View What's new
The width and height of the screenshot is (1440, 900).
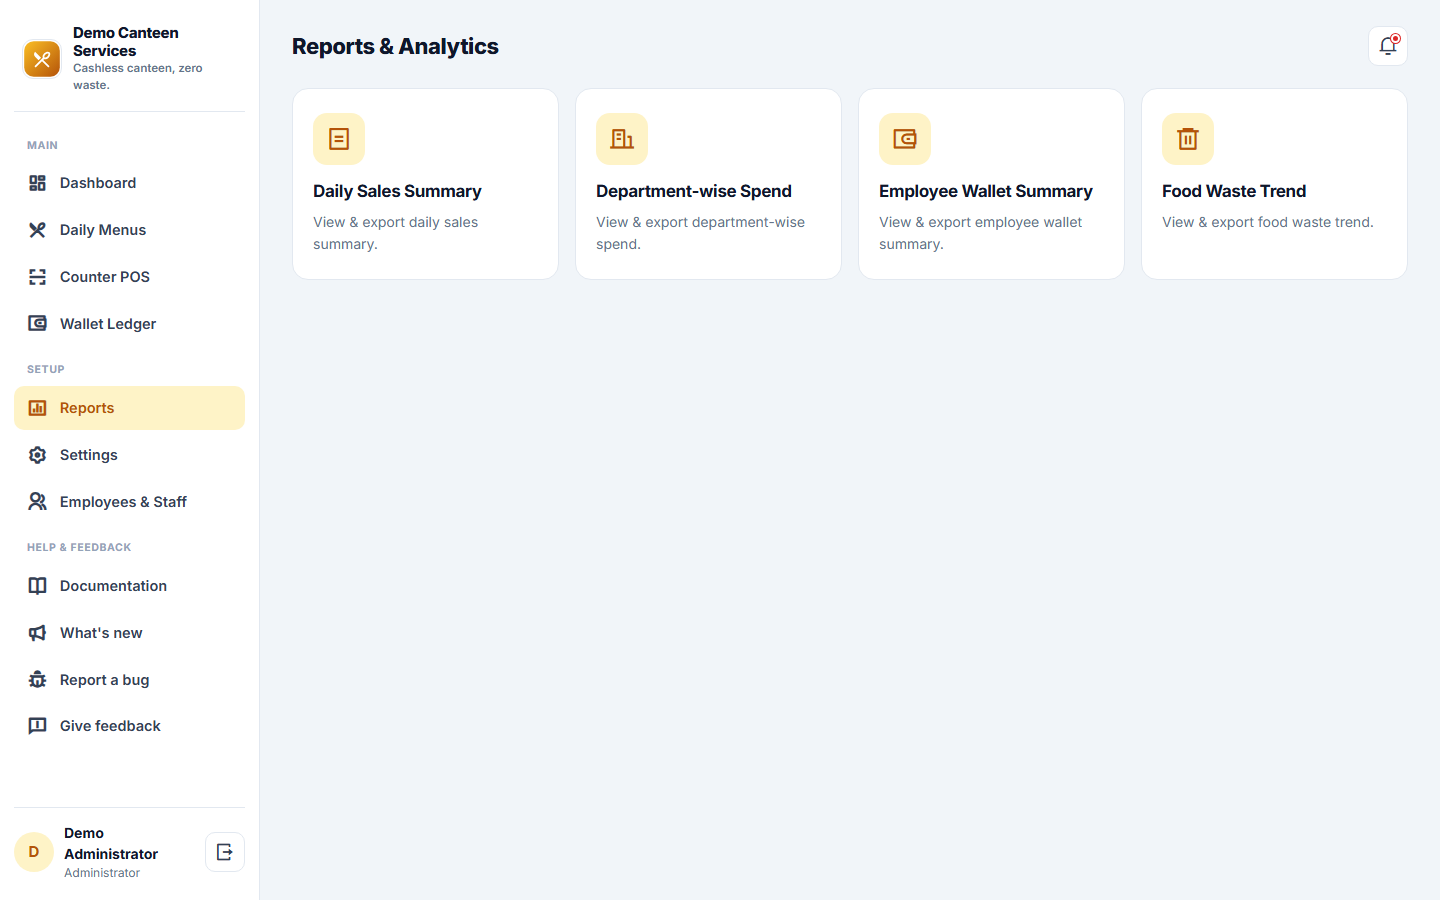click(129, 633)
